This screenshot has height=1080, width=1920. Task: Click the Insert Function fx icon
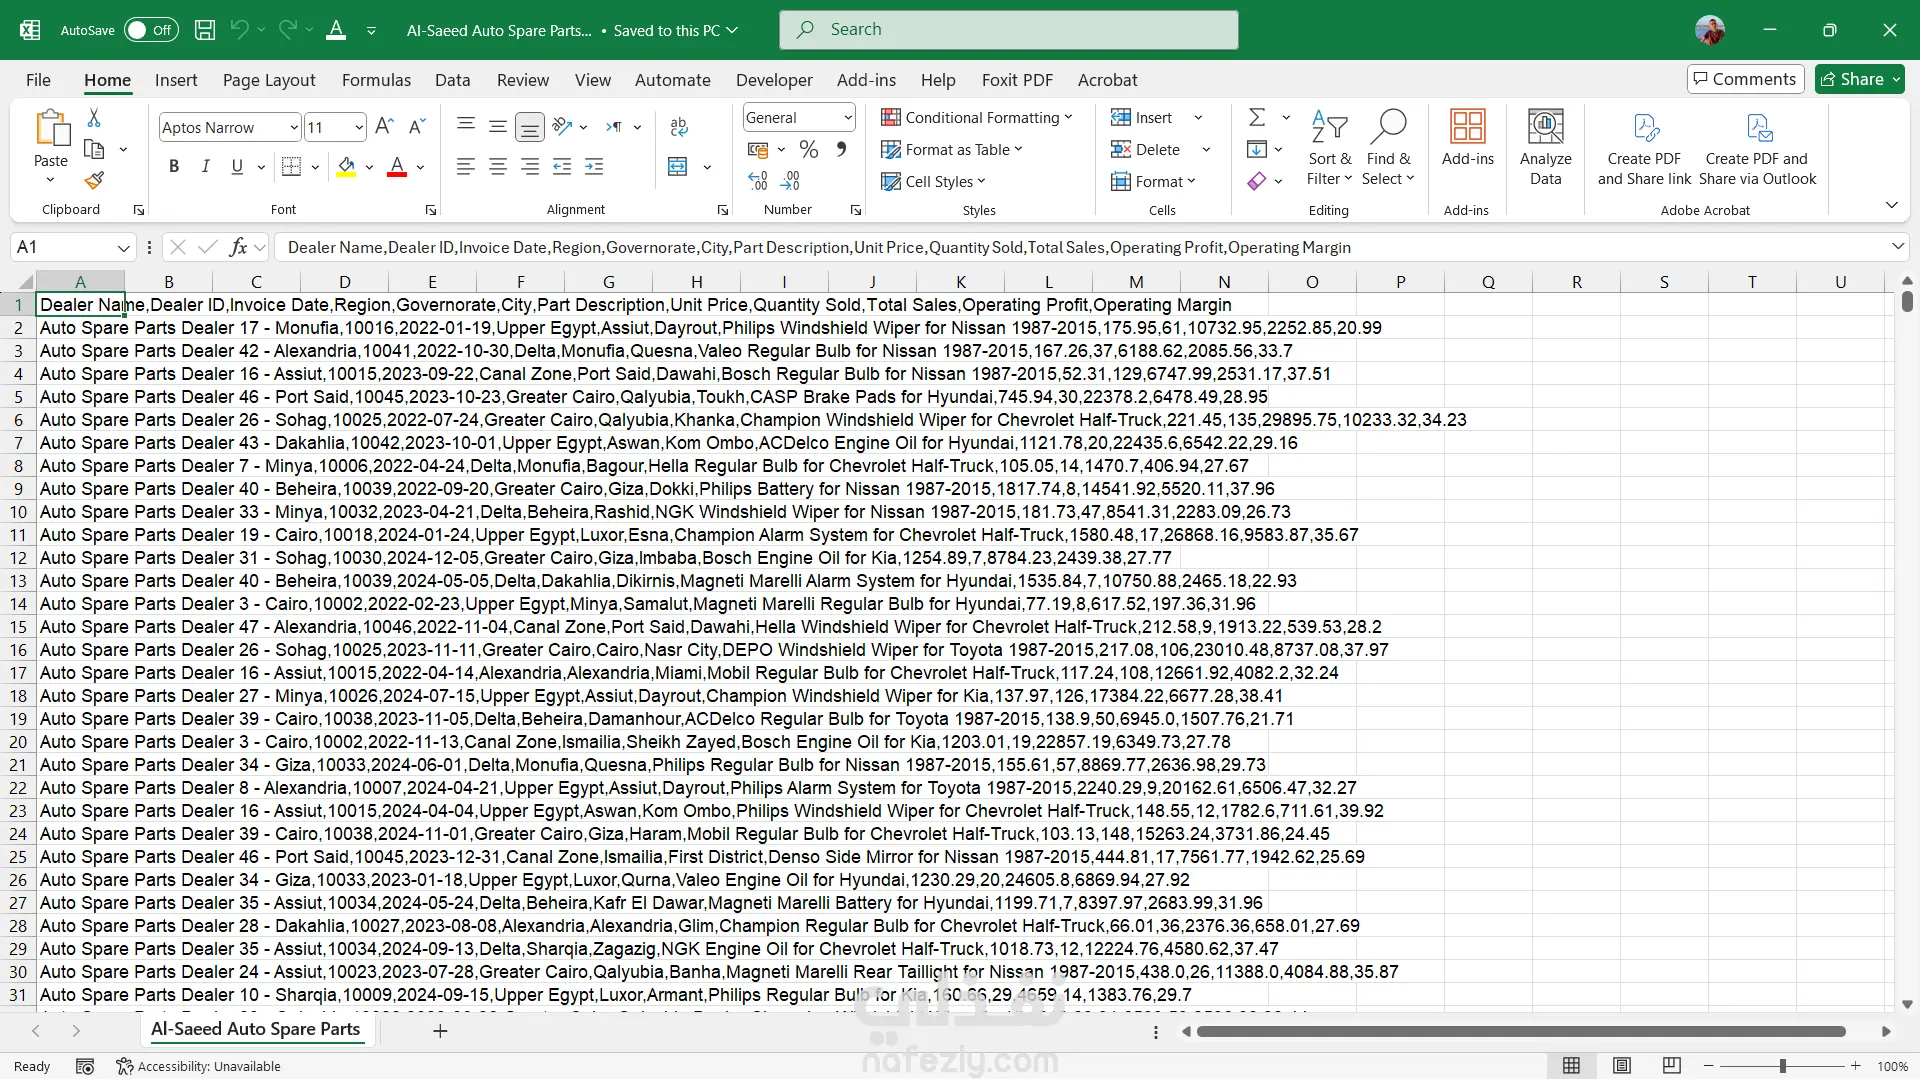coord(238,247)
